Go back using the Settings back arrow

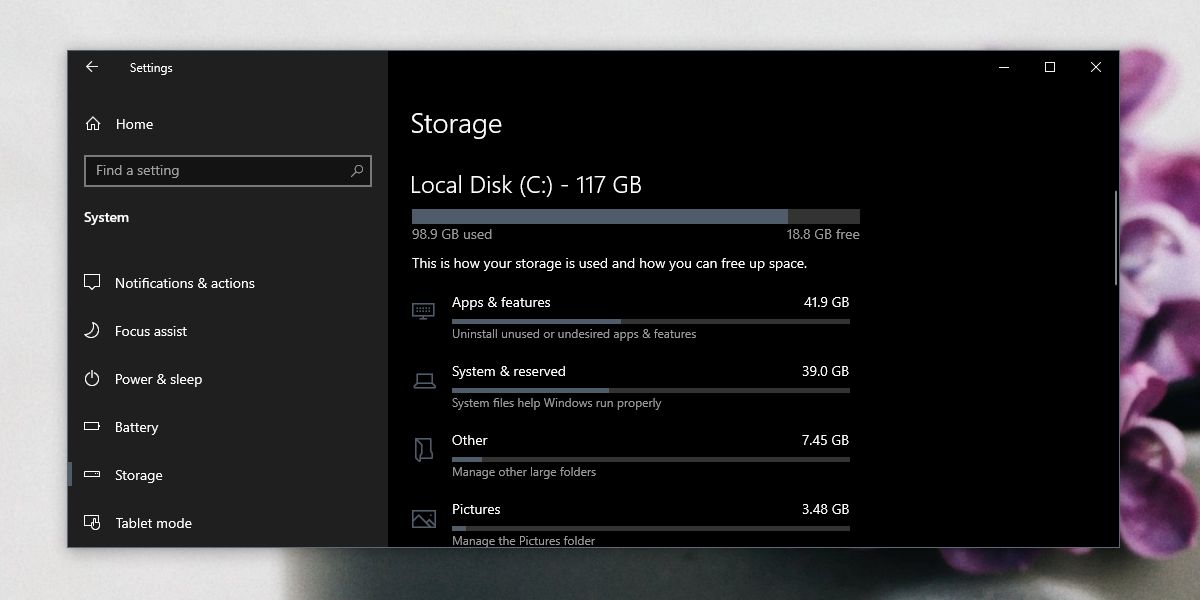(92, 67)
